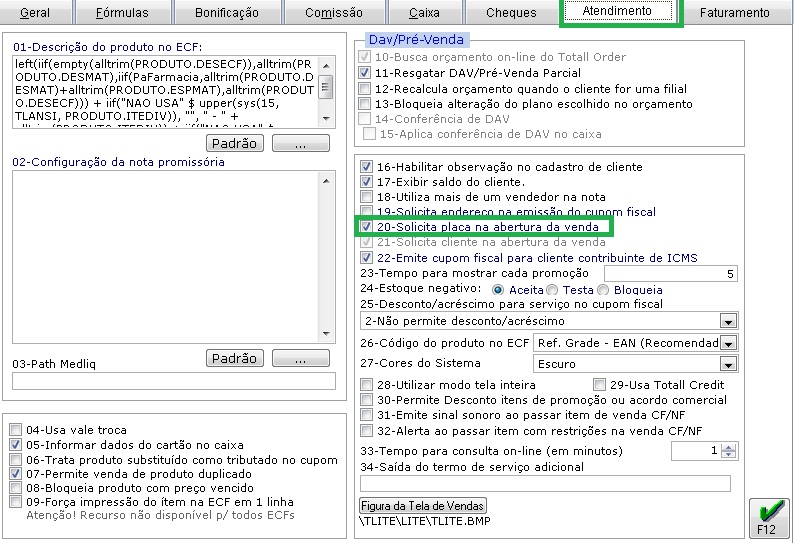Click the Dav/Pré-Venda group title
Screen dimensions: 794x543
point(416,40)
